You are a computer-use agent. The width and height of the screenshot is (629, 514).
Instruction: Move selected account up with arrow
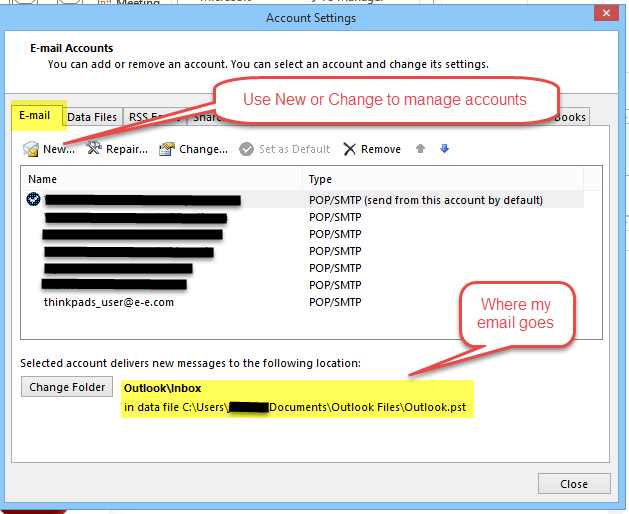click(420, 148)
